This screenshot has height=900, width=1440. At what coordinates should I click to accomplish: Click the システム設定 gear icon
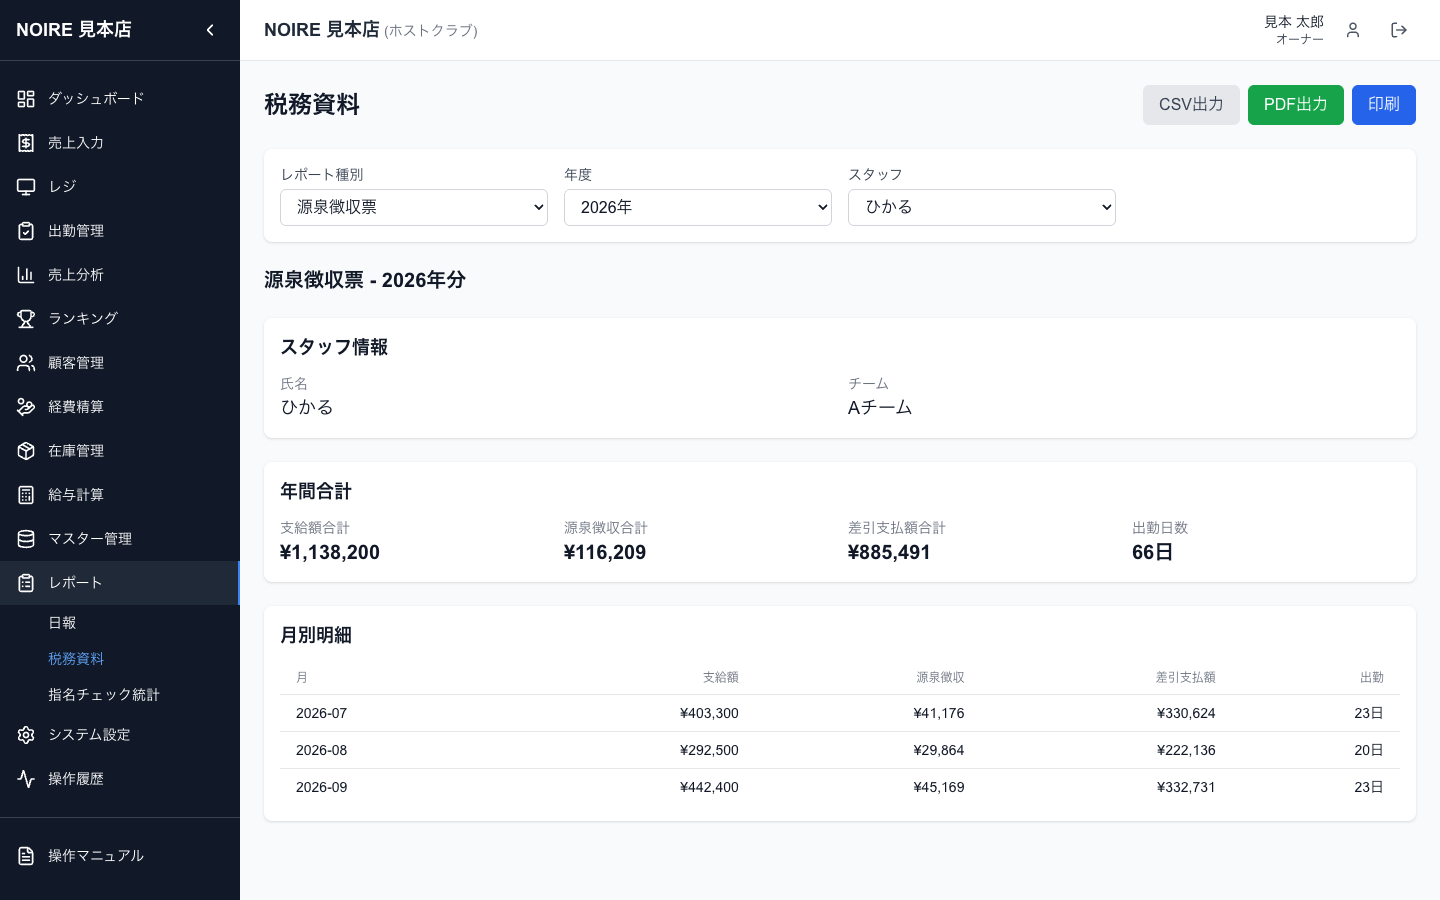pos(26,735)
